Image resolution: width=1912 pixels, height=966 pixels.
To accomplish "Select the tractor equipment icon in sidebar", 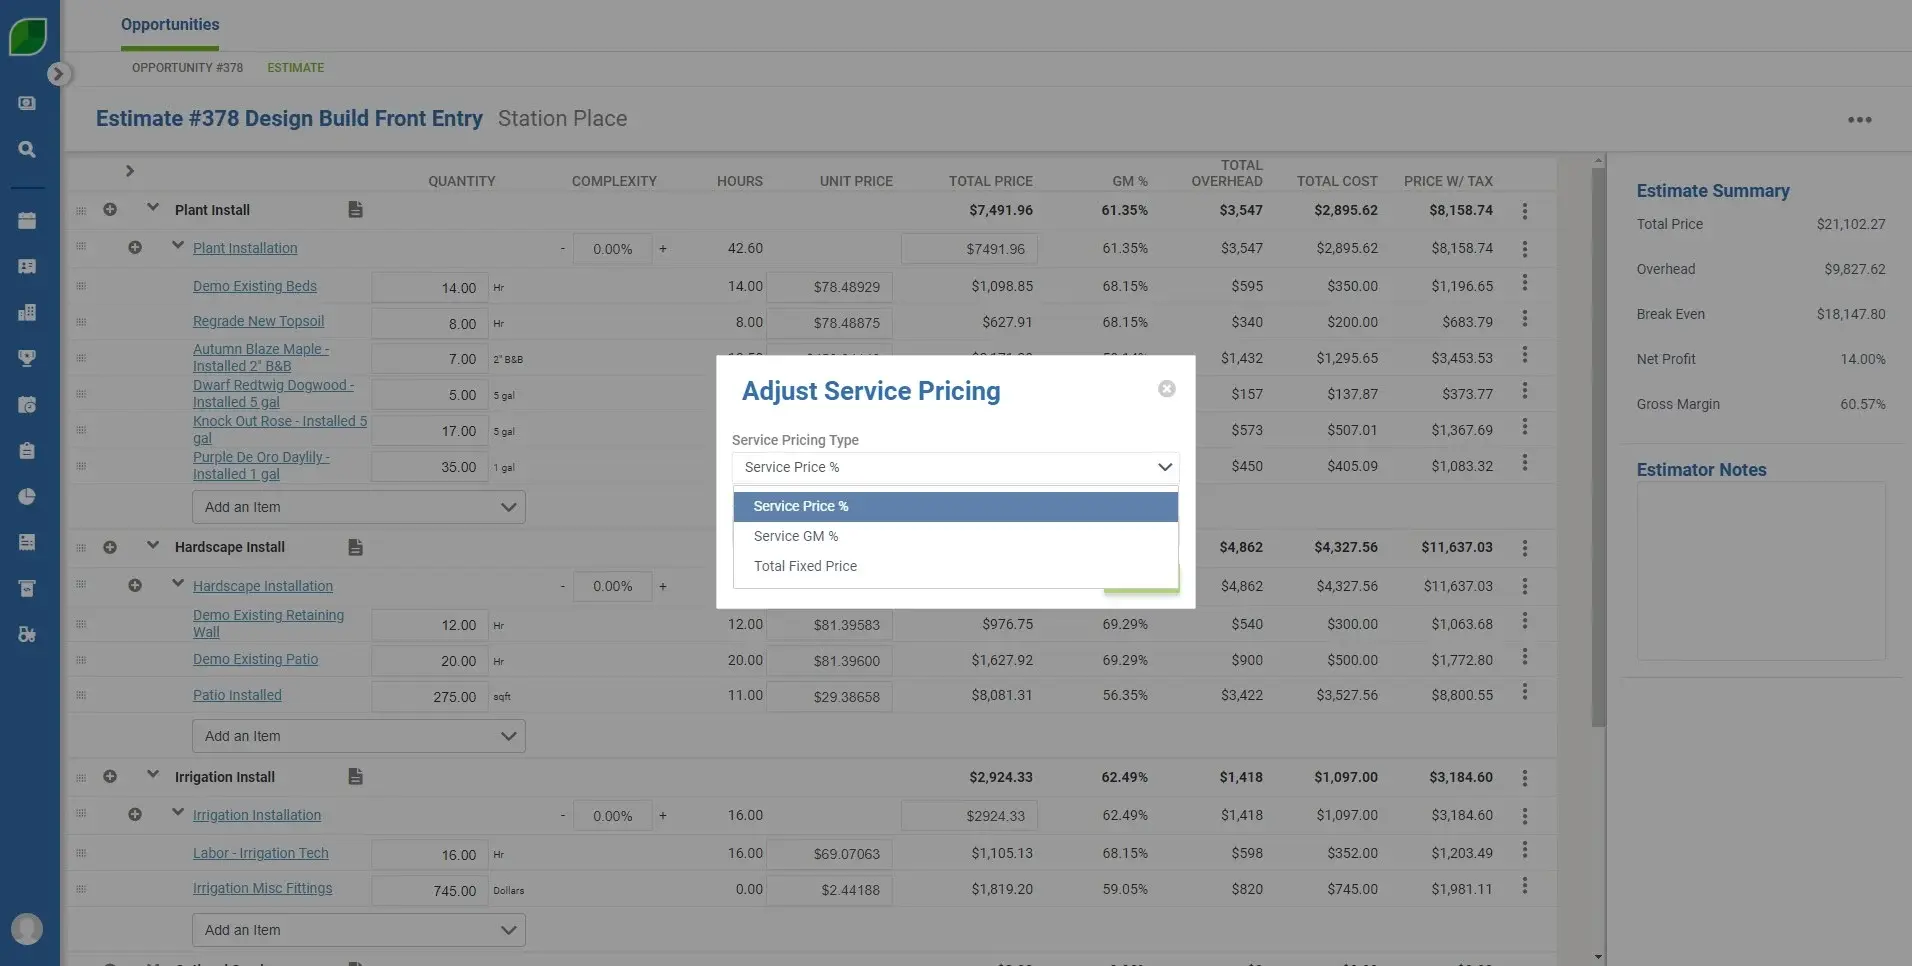I will tap(26, 634).
